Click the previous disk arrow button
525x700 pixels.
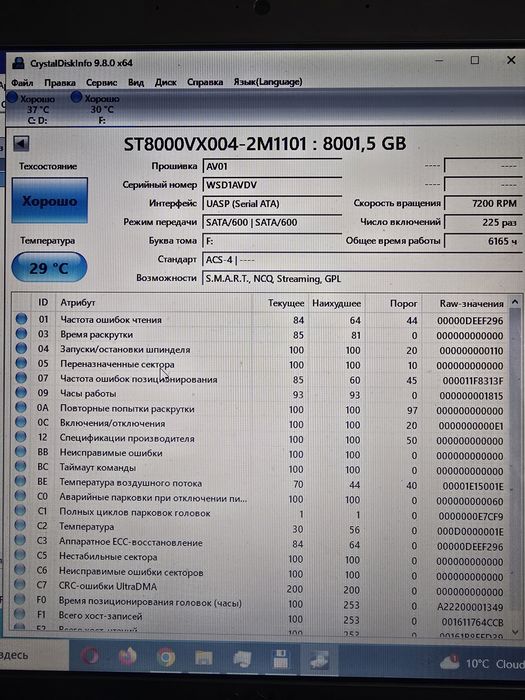point(21,144)
